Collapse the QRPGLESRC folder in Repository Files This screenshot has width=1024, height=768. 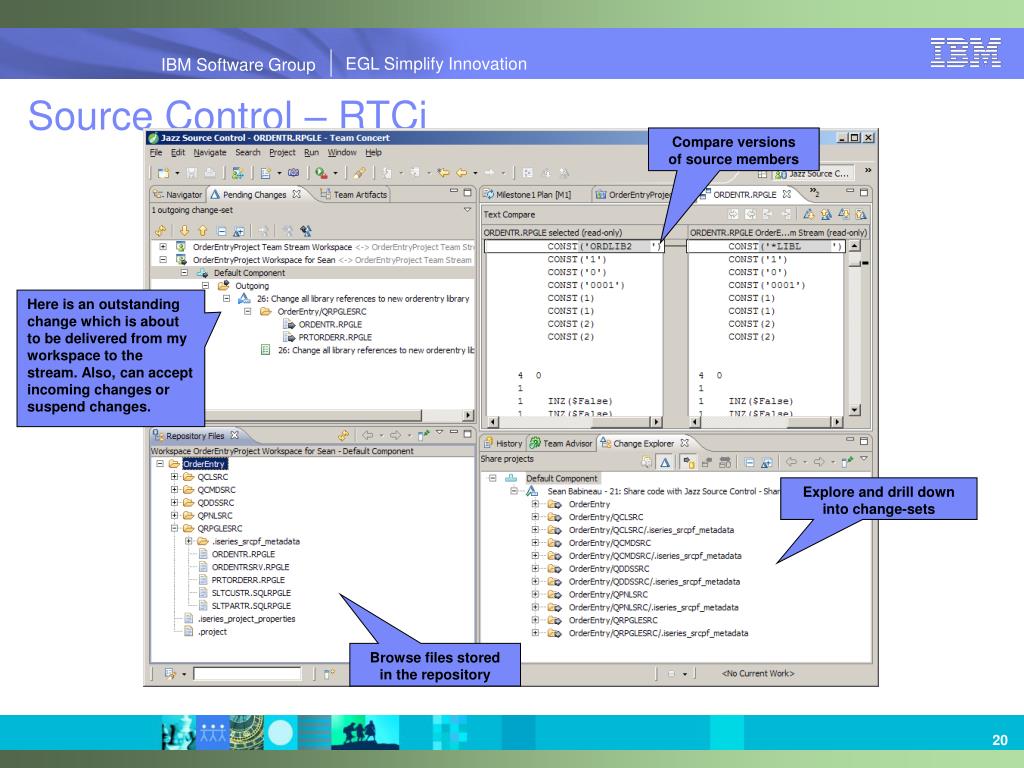(x=174, y=528)
